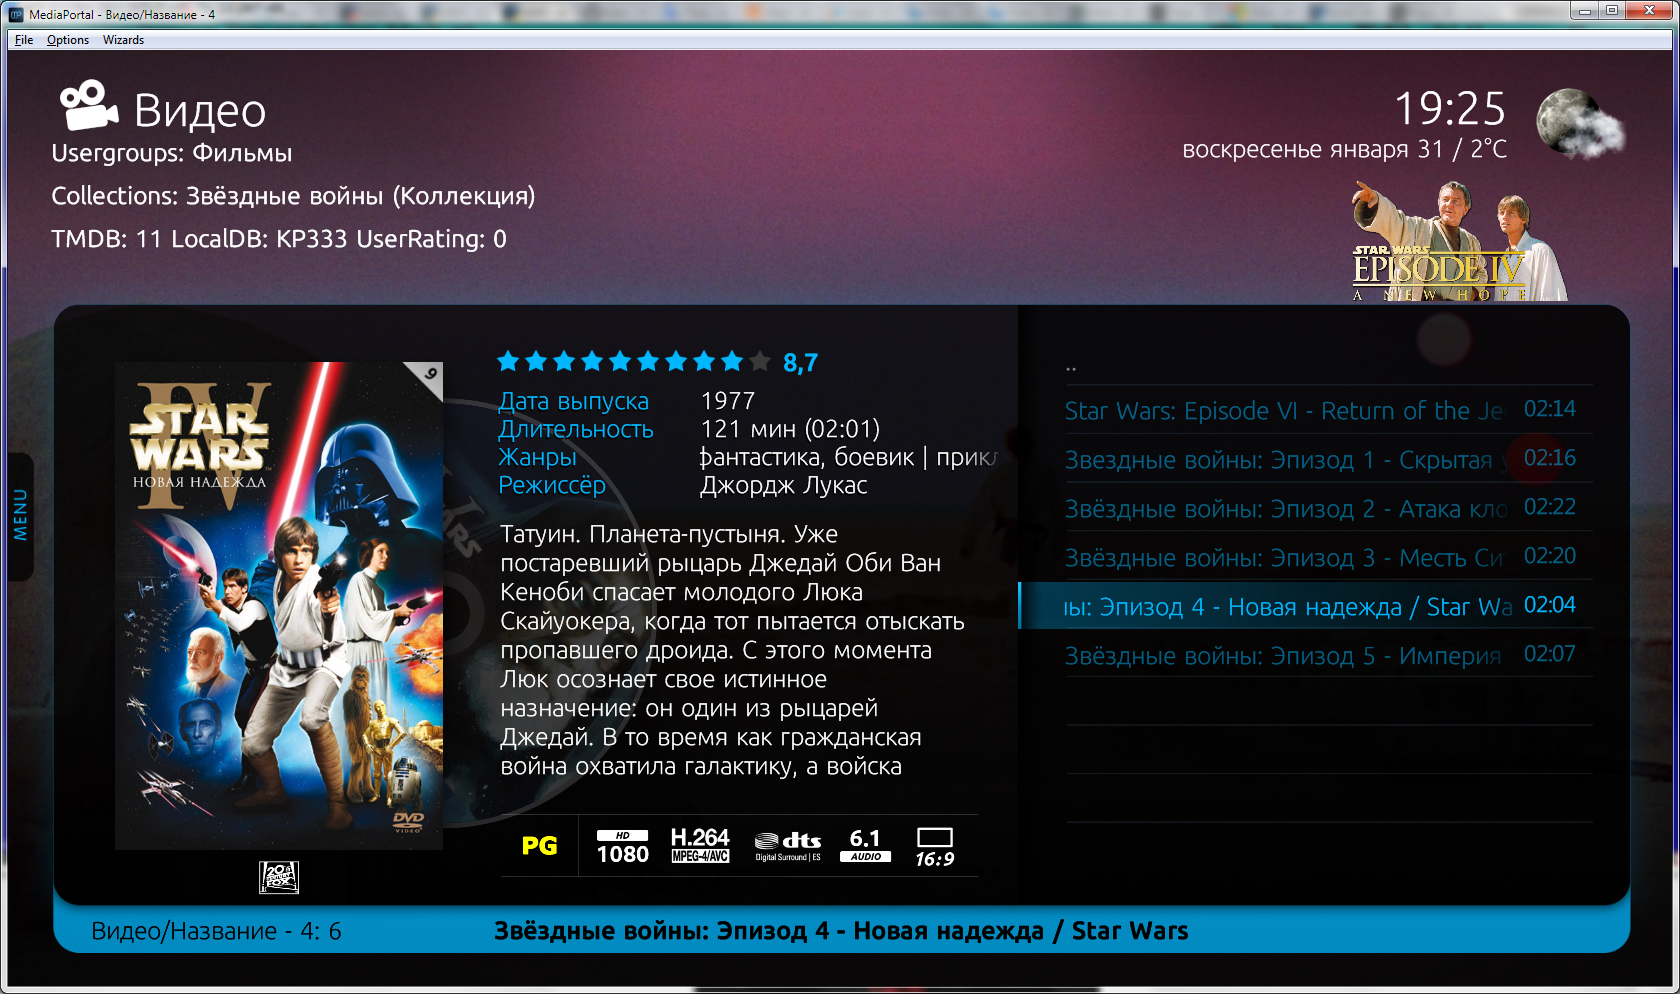Image resolution: width=1680 pixels, height=994 pixels.
Task: Click the movie plot summary text
Action: point(732,650)
